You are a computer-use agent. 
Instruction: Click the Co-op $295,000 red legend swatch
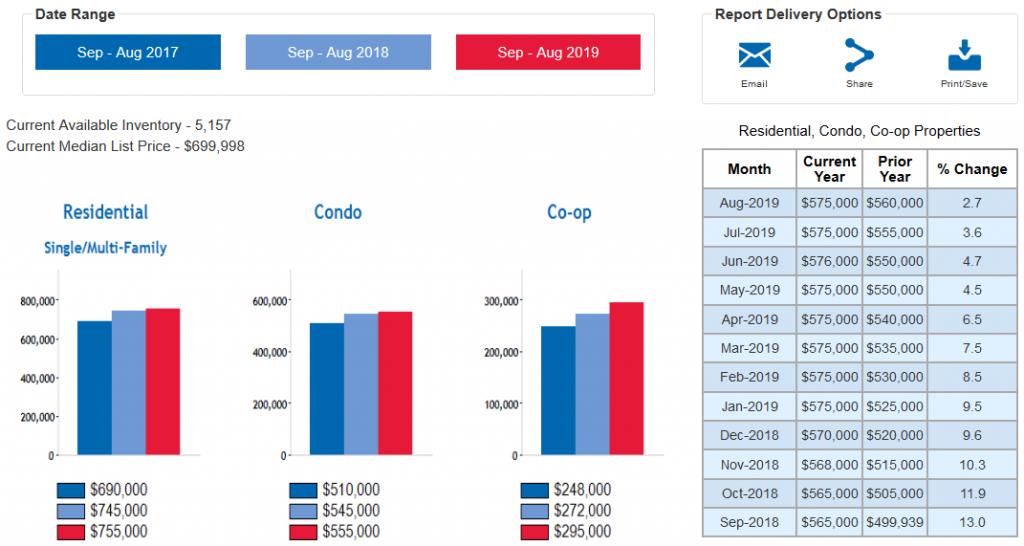pyautogui.click(x=535, y=531)
